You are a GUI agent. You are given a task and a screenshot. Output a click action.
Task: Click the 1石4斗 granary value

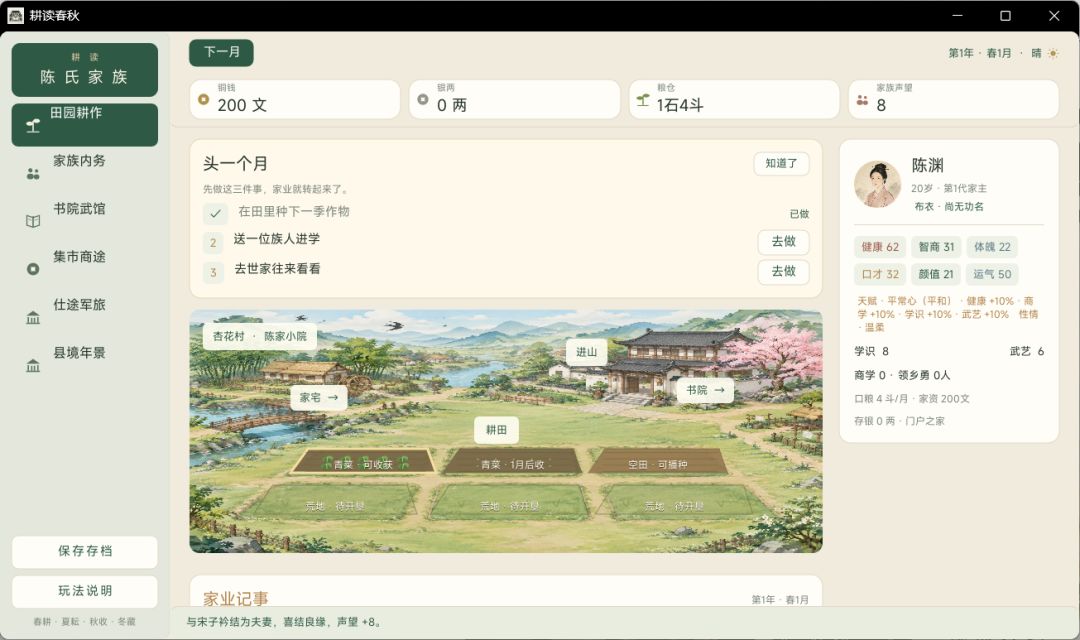(x=680, y=105)
